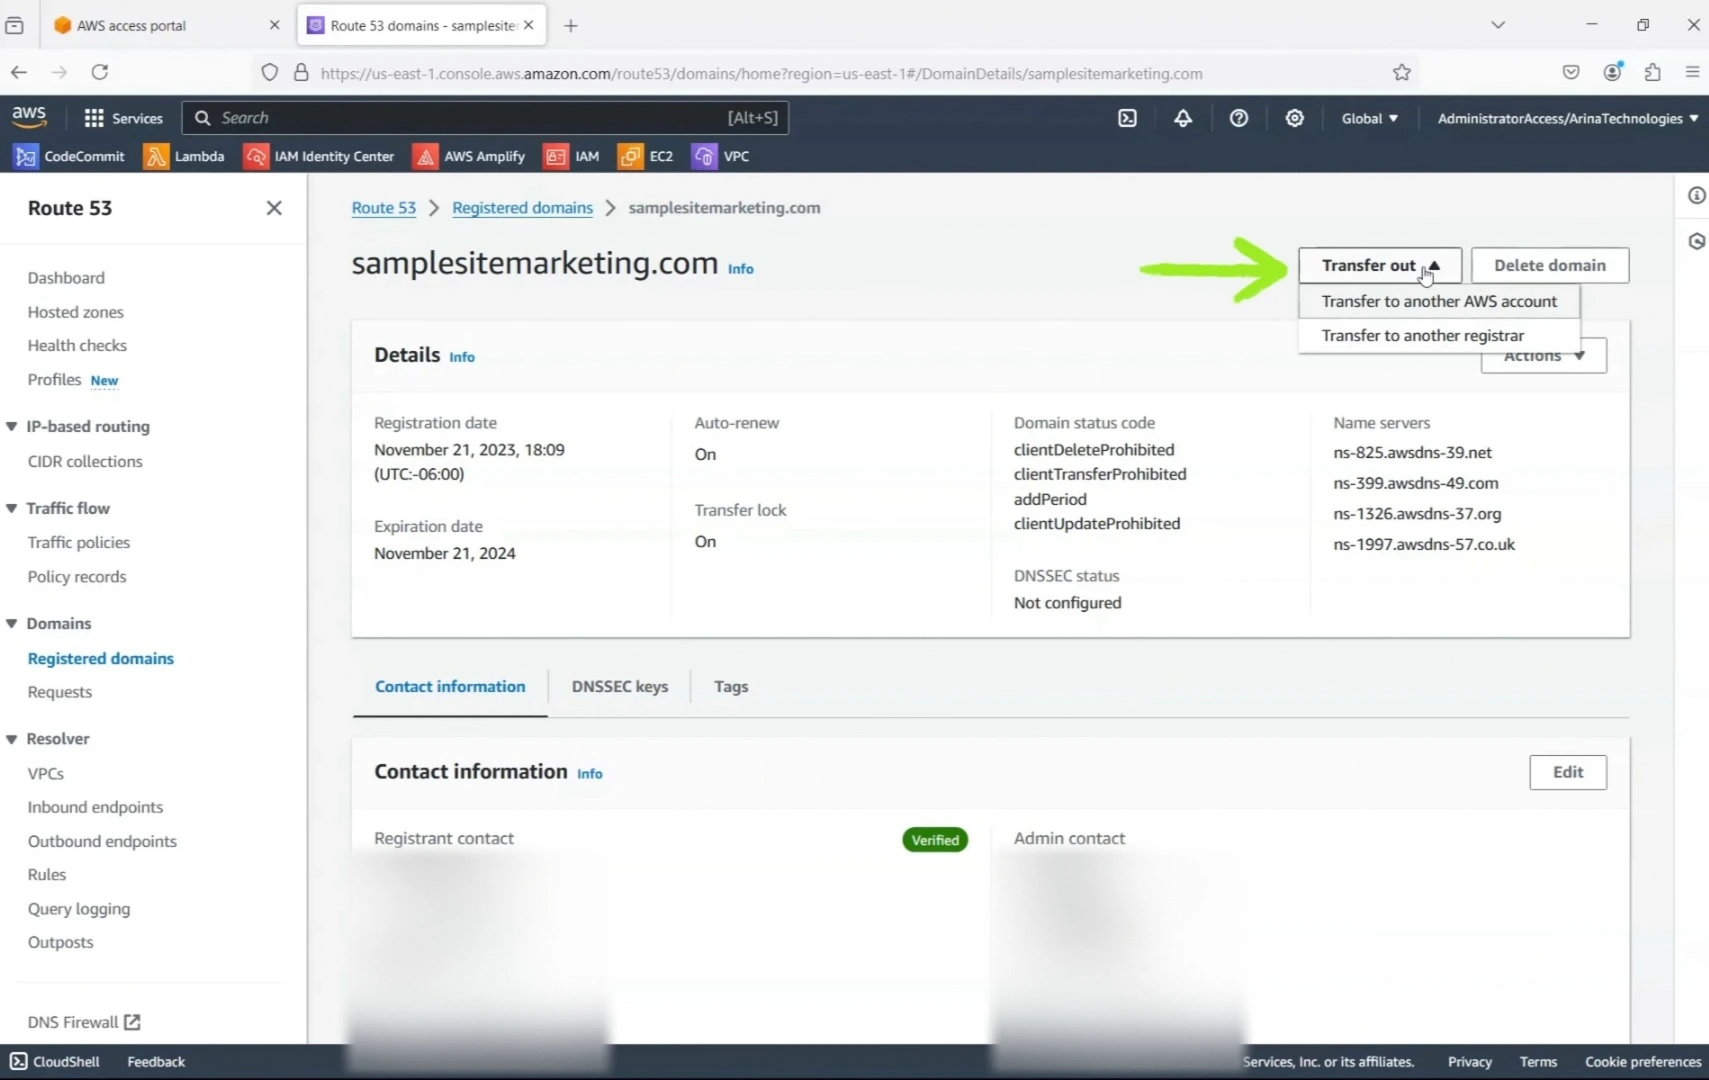Open Info link beside domain name title
The width and height of the screenshot is (1709, 1080).
pyautogui.click(x=741, y=269)
